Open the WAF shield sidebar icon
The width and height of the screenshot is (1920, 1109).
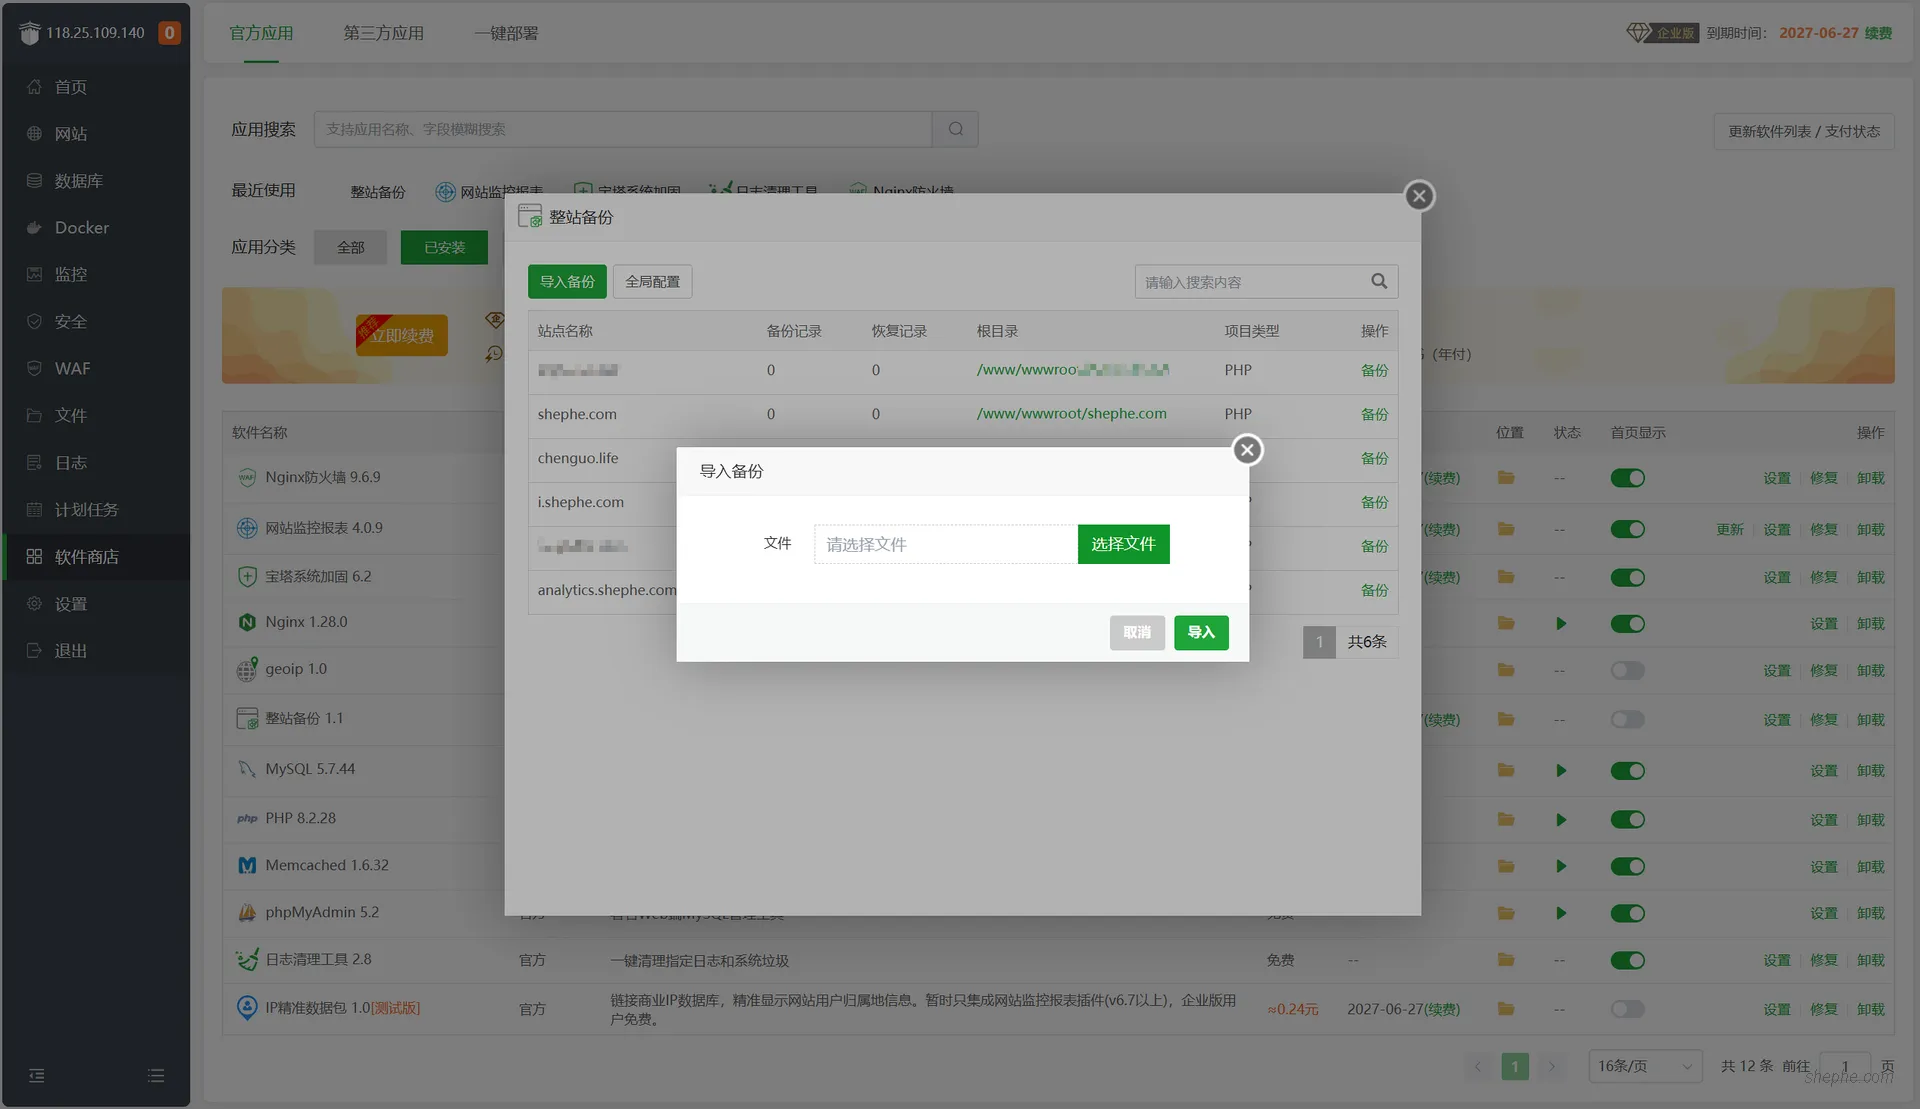pos(34,368)
